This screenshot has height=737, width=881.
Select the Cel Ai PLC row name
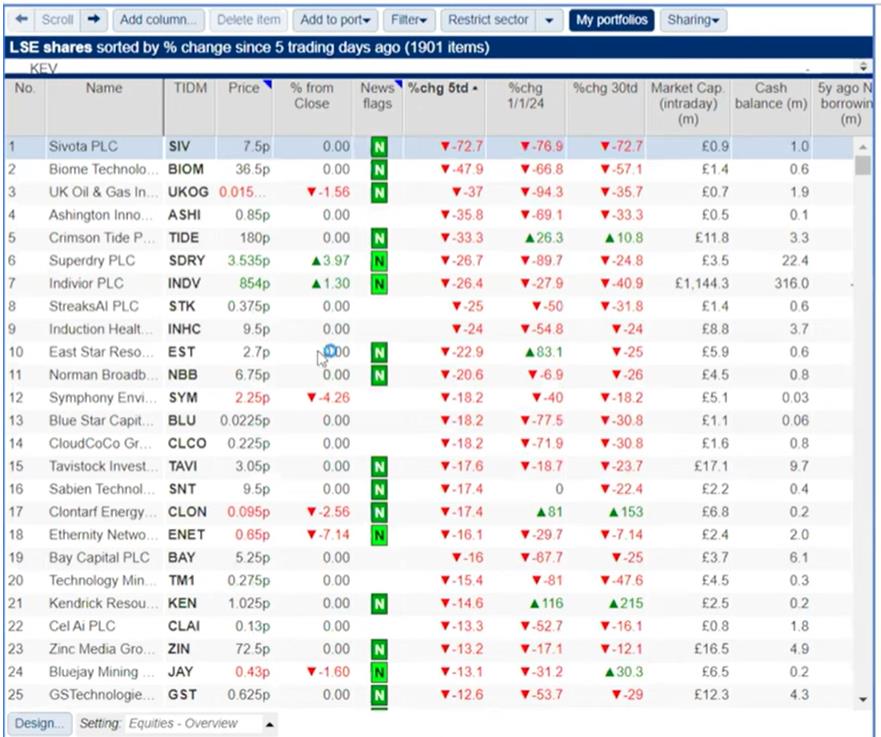81,626
